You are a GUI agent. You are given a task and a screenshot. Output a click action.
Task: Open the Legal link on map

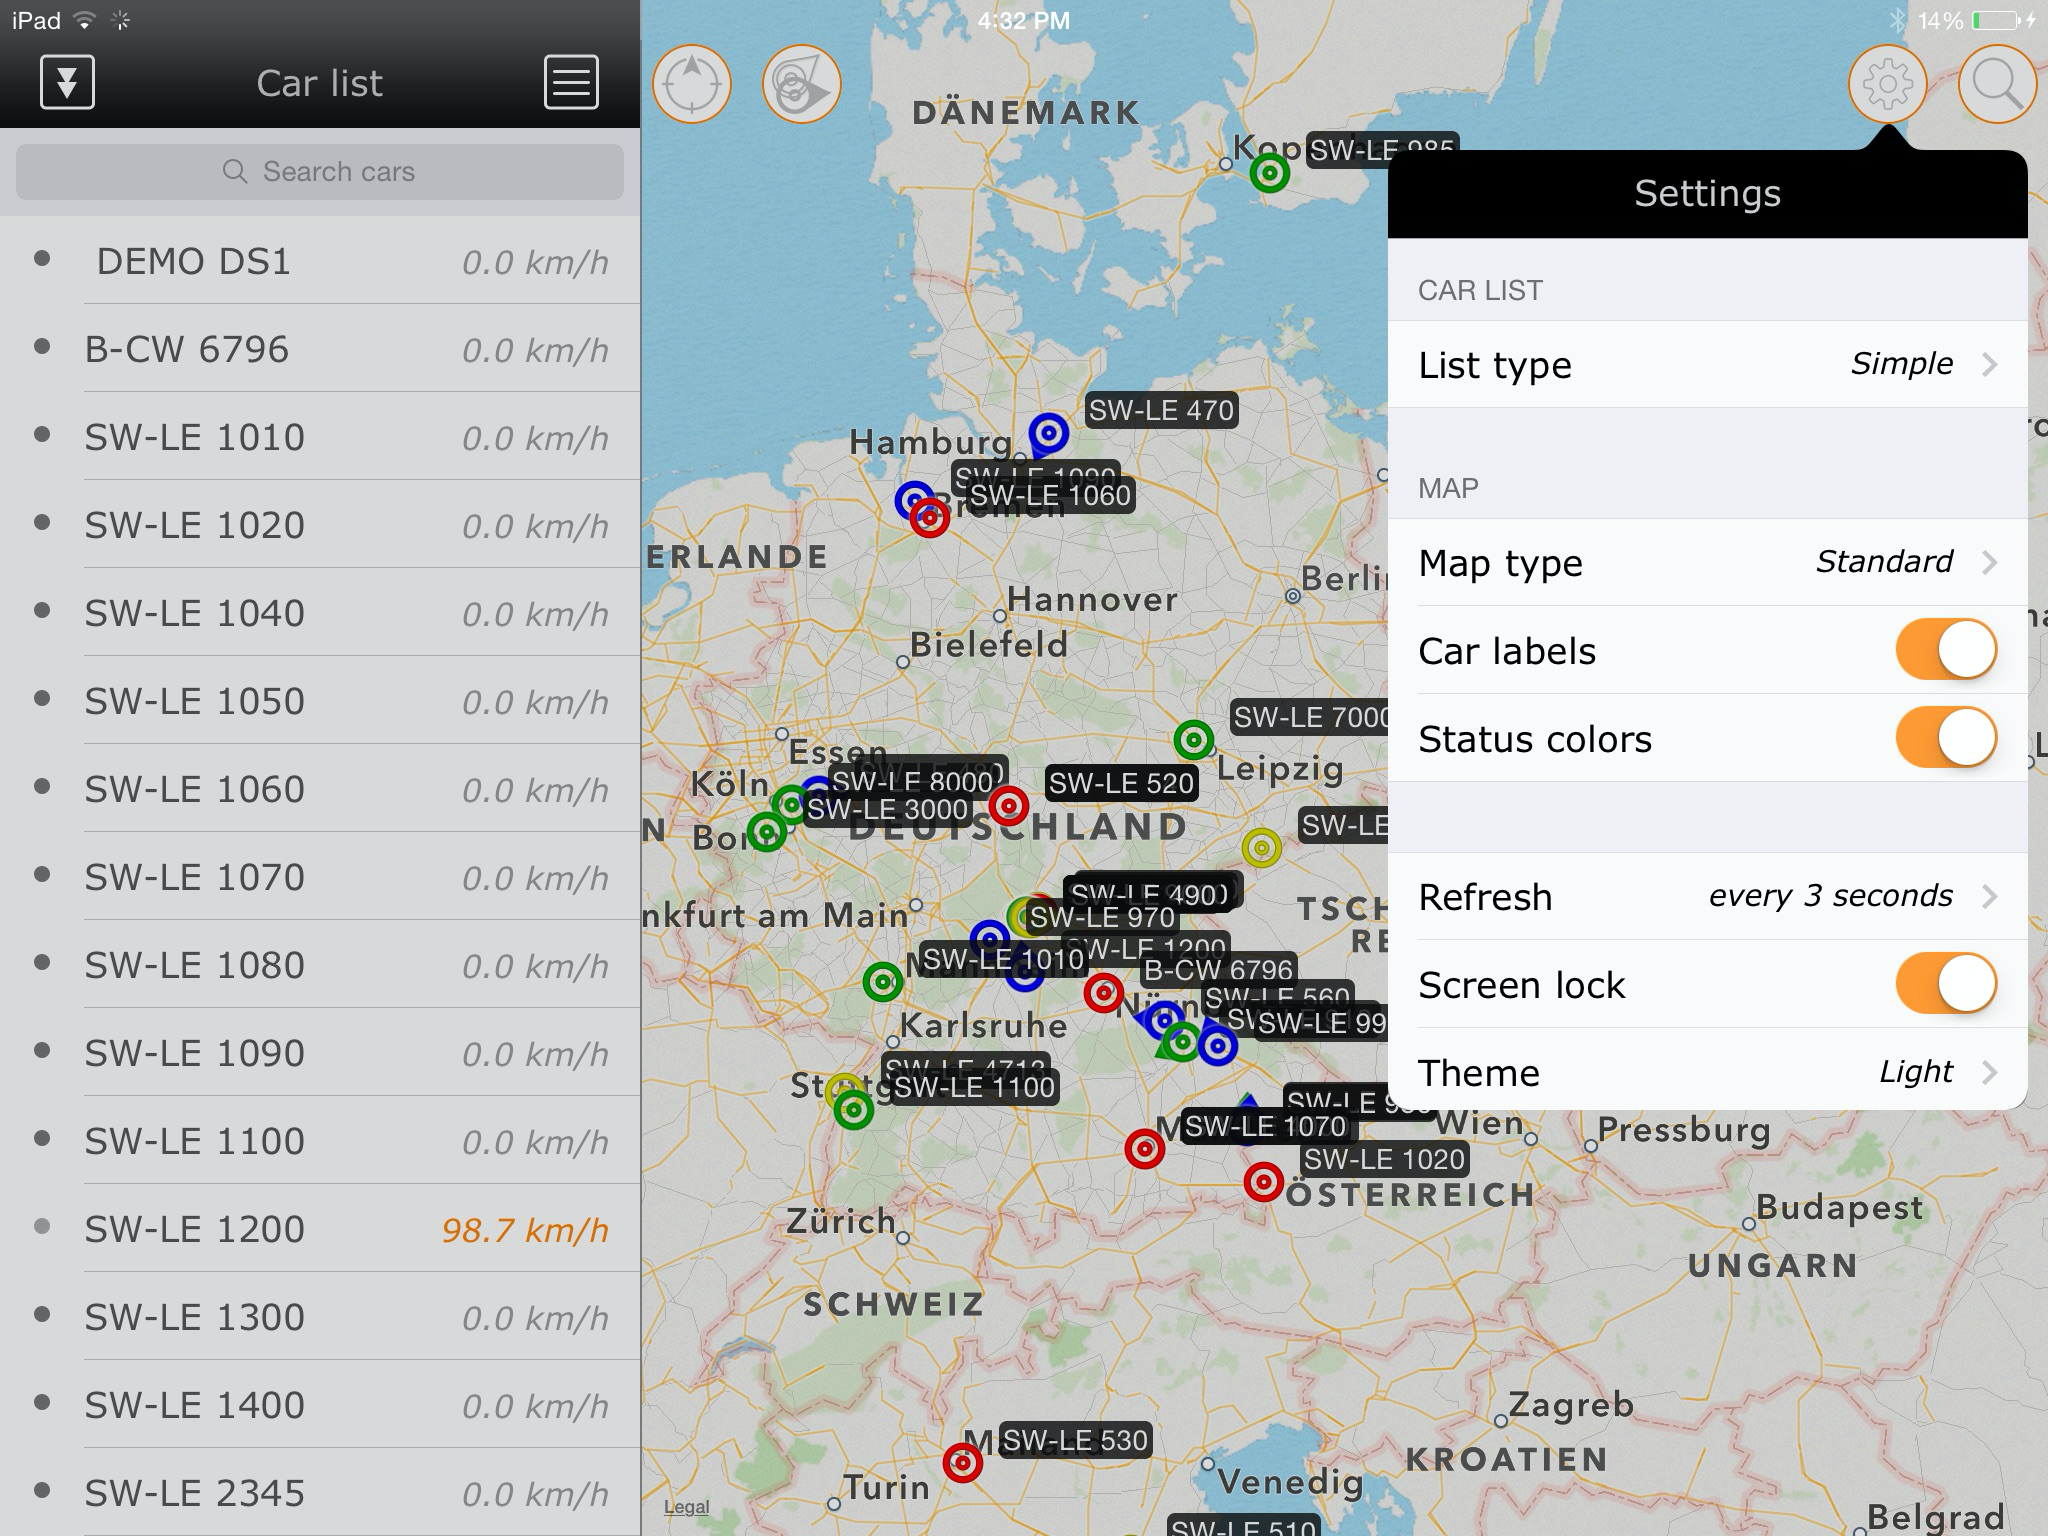[686, 1507]
